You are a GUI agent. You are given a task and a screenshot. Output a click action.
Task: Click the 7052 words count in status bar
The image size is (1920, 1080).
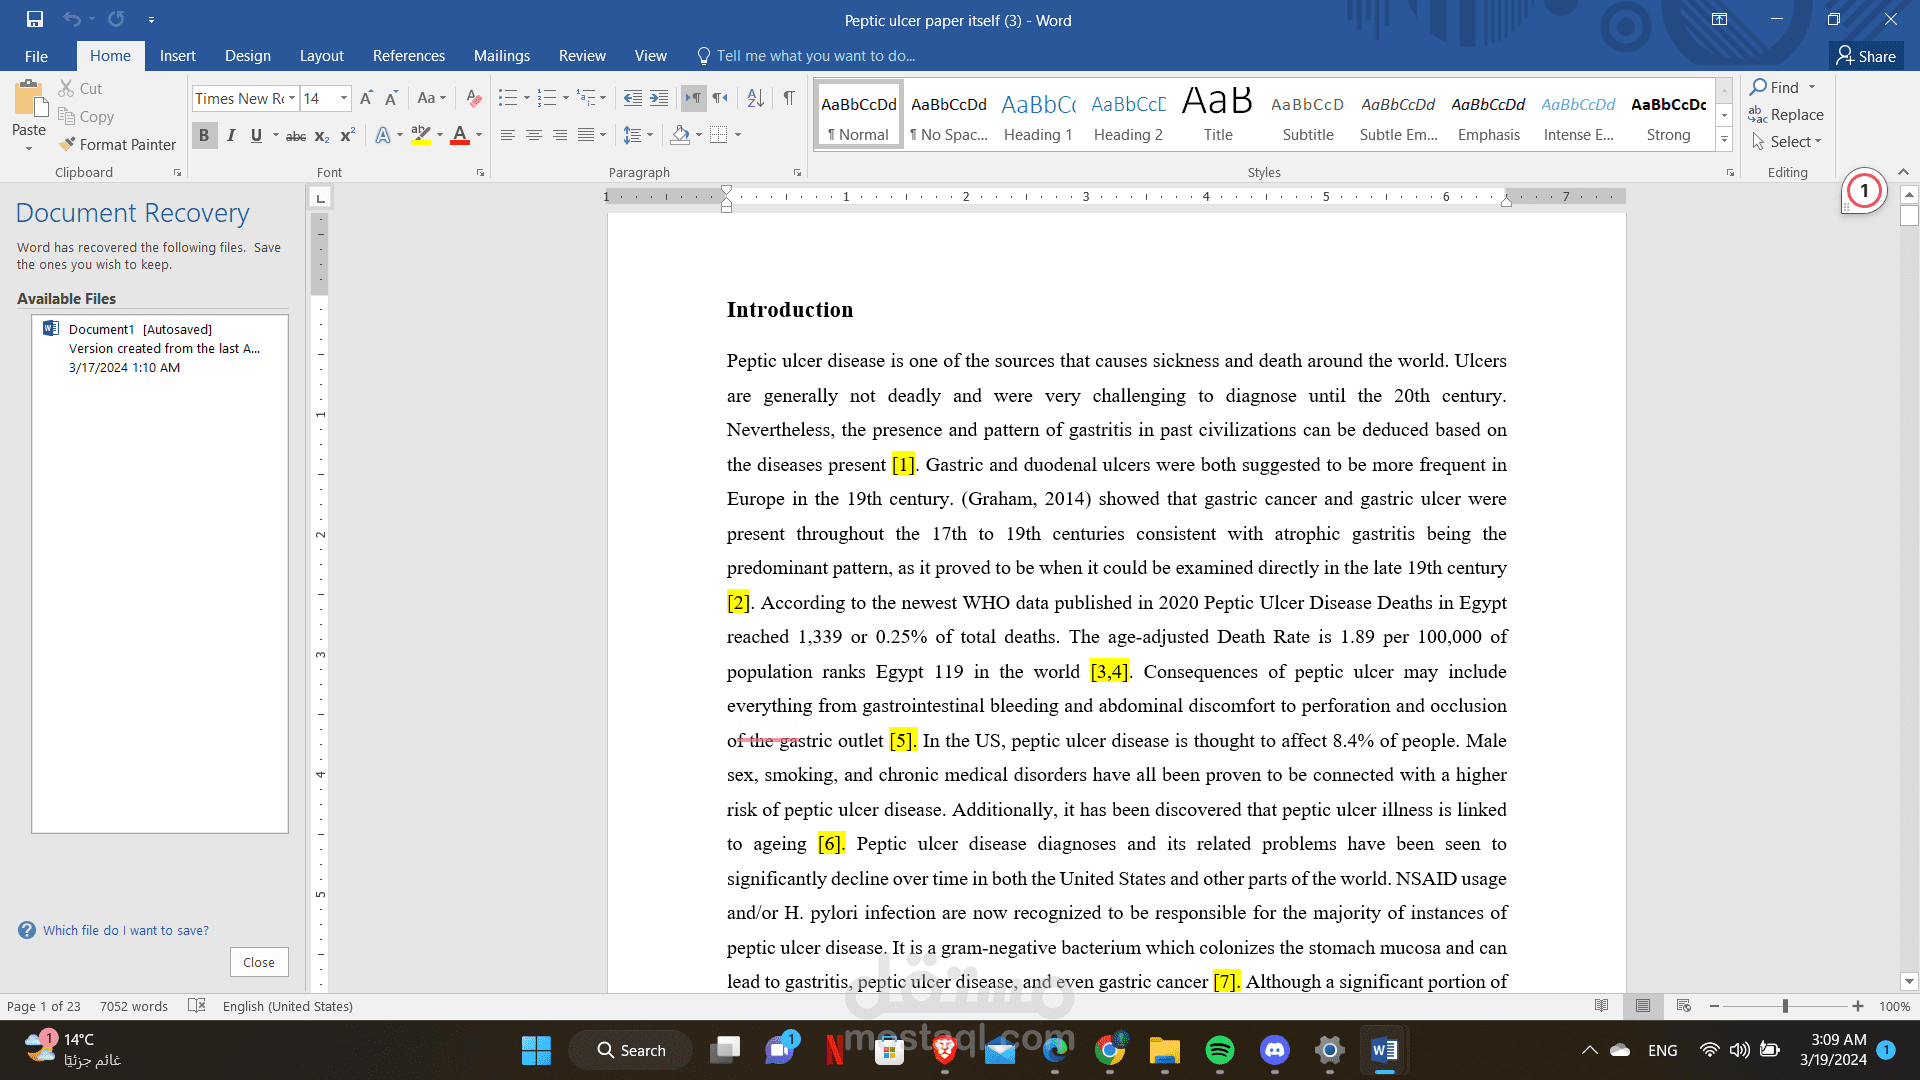tap(134, 1006)
